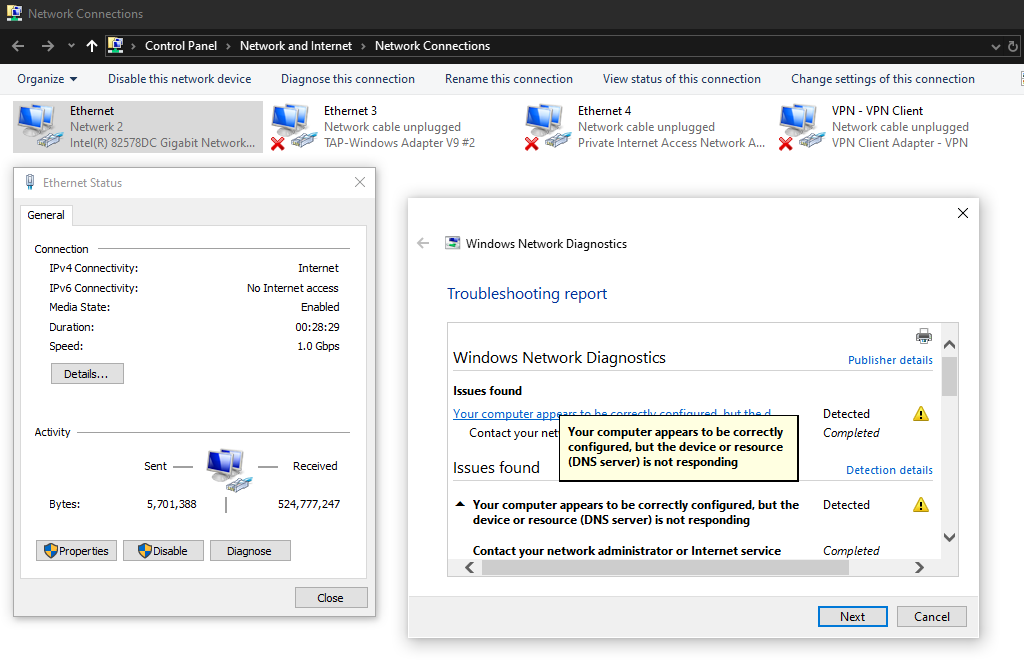Click Diagnose this connection in toolbar
This screenshot has height=664, width=1024.
(x=347, y=79)
